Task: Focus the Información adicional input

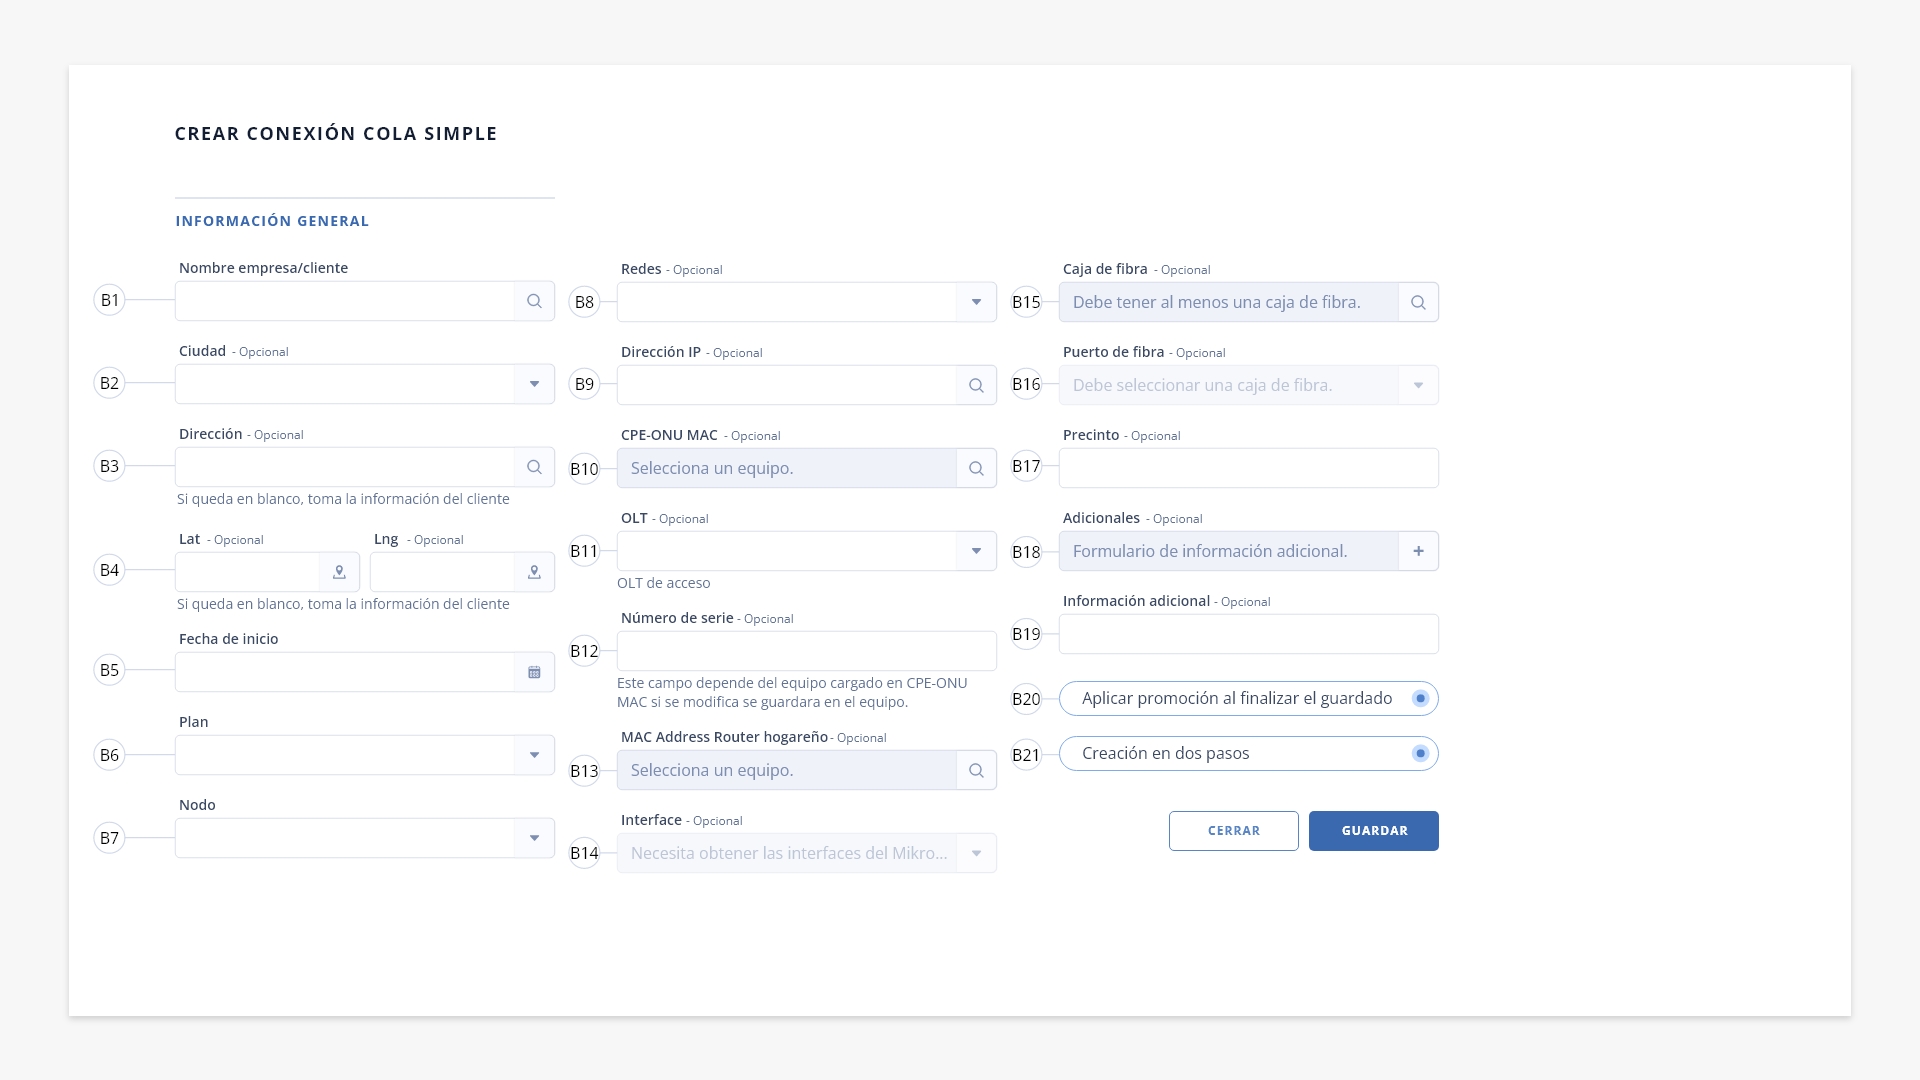Action: pyautogui.click(x=1249, y=634)
